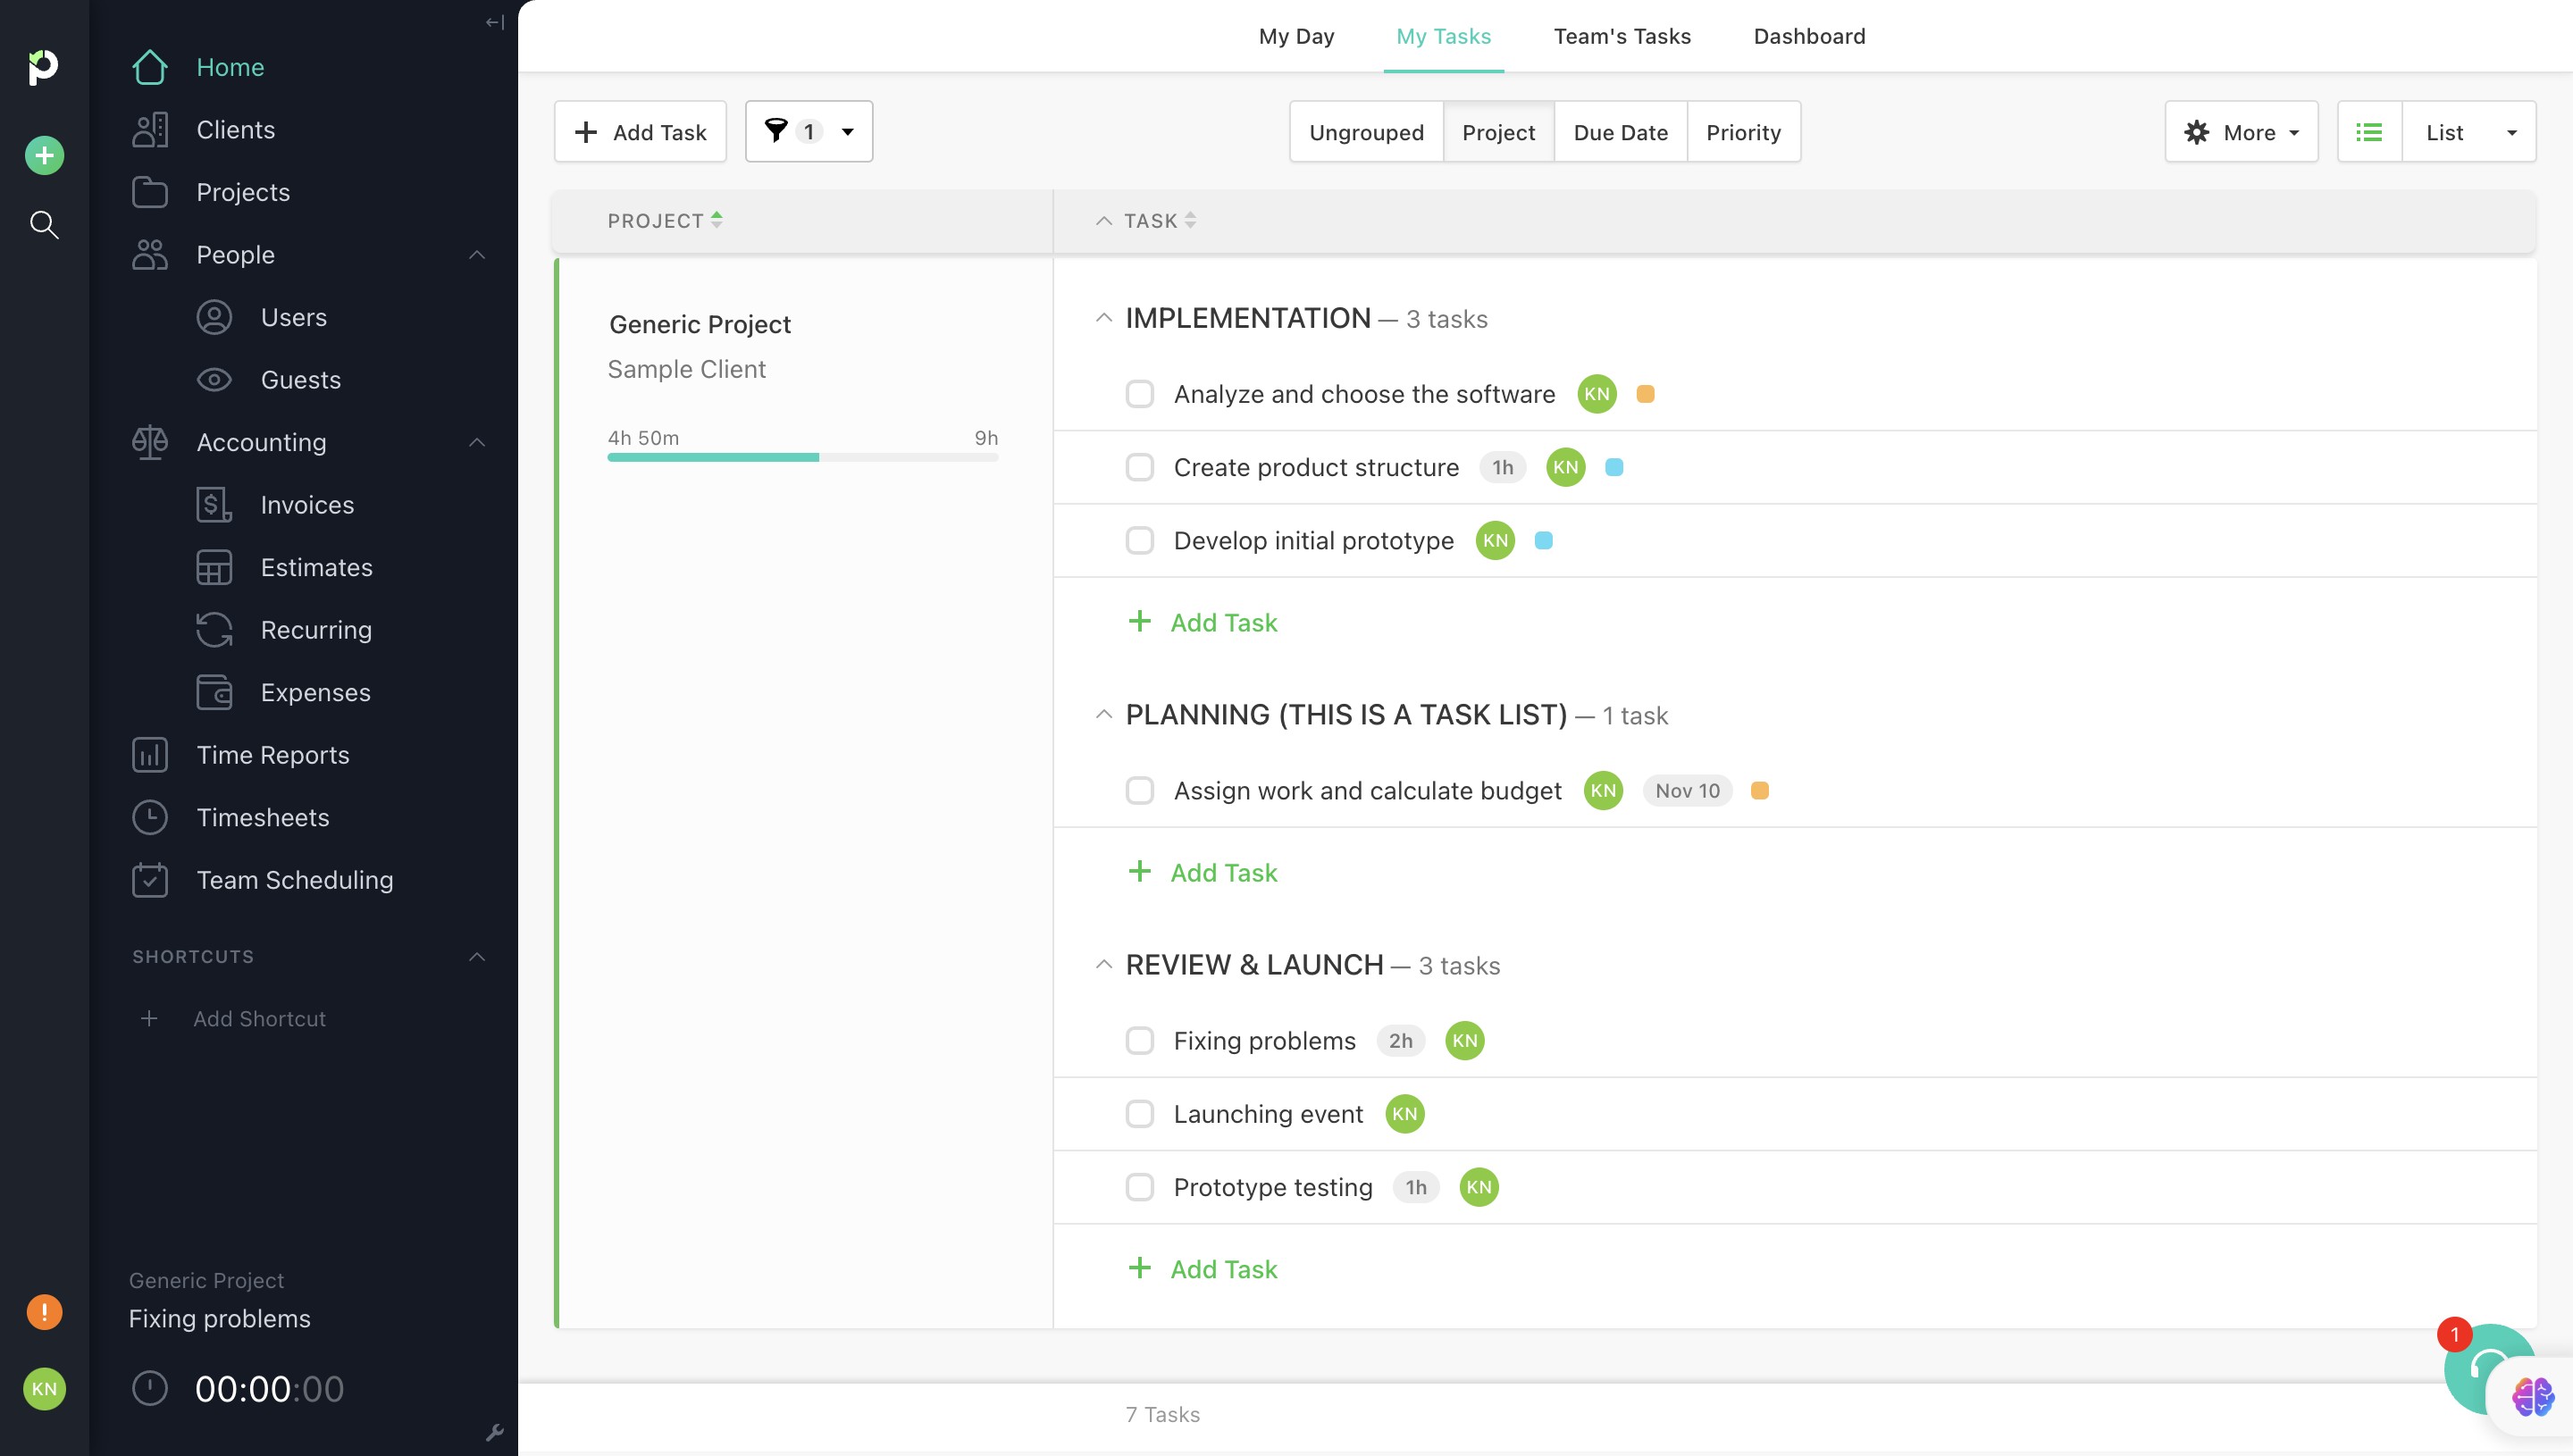Click the top Add Task button
Screen dimensions: 2573x1456
click(640, 132)
